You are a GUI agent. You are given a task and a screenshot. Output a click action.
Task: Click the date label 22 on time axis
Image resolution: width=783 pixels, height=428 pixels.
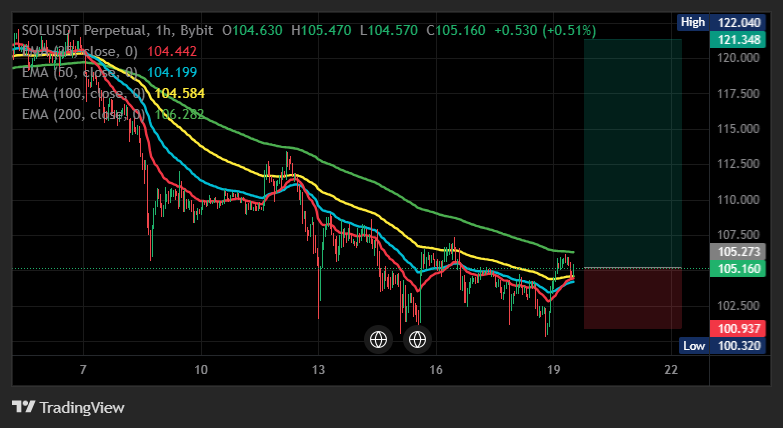[672, 370]
